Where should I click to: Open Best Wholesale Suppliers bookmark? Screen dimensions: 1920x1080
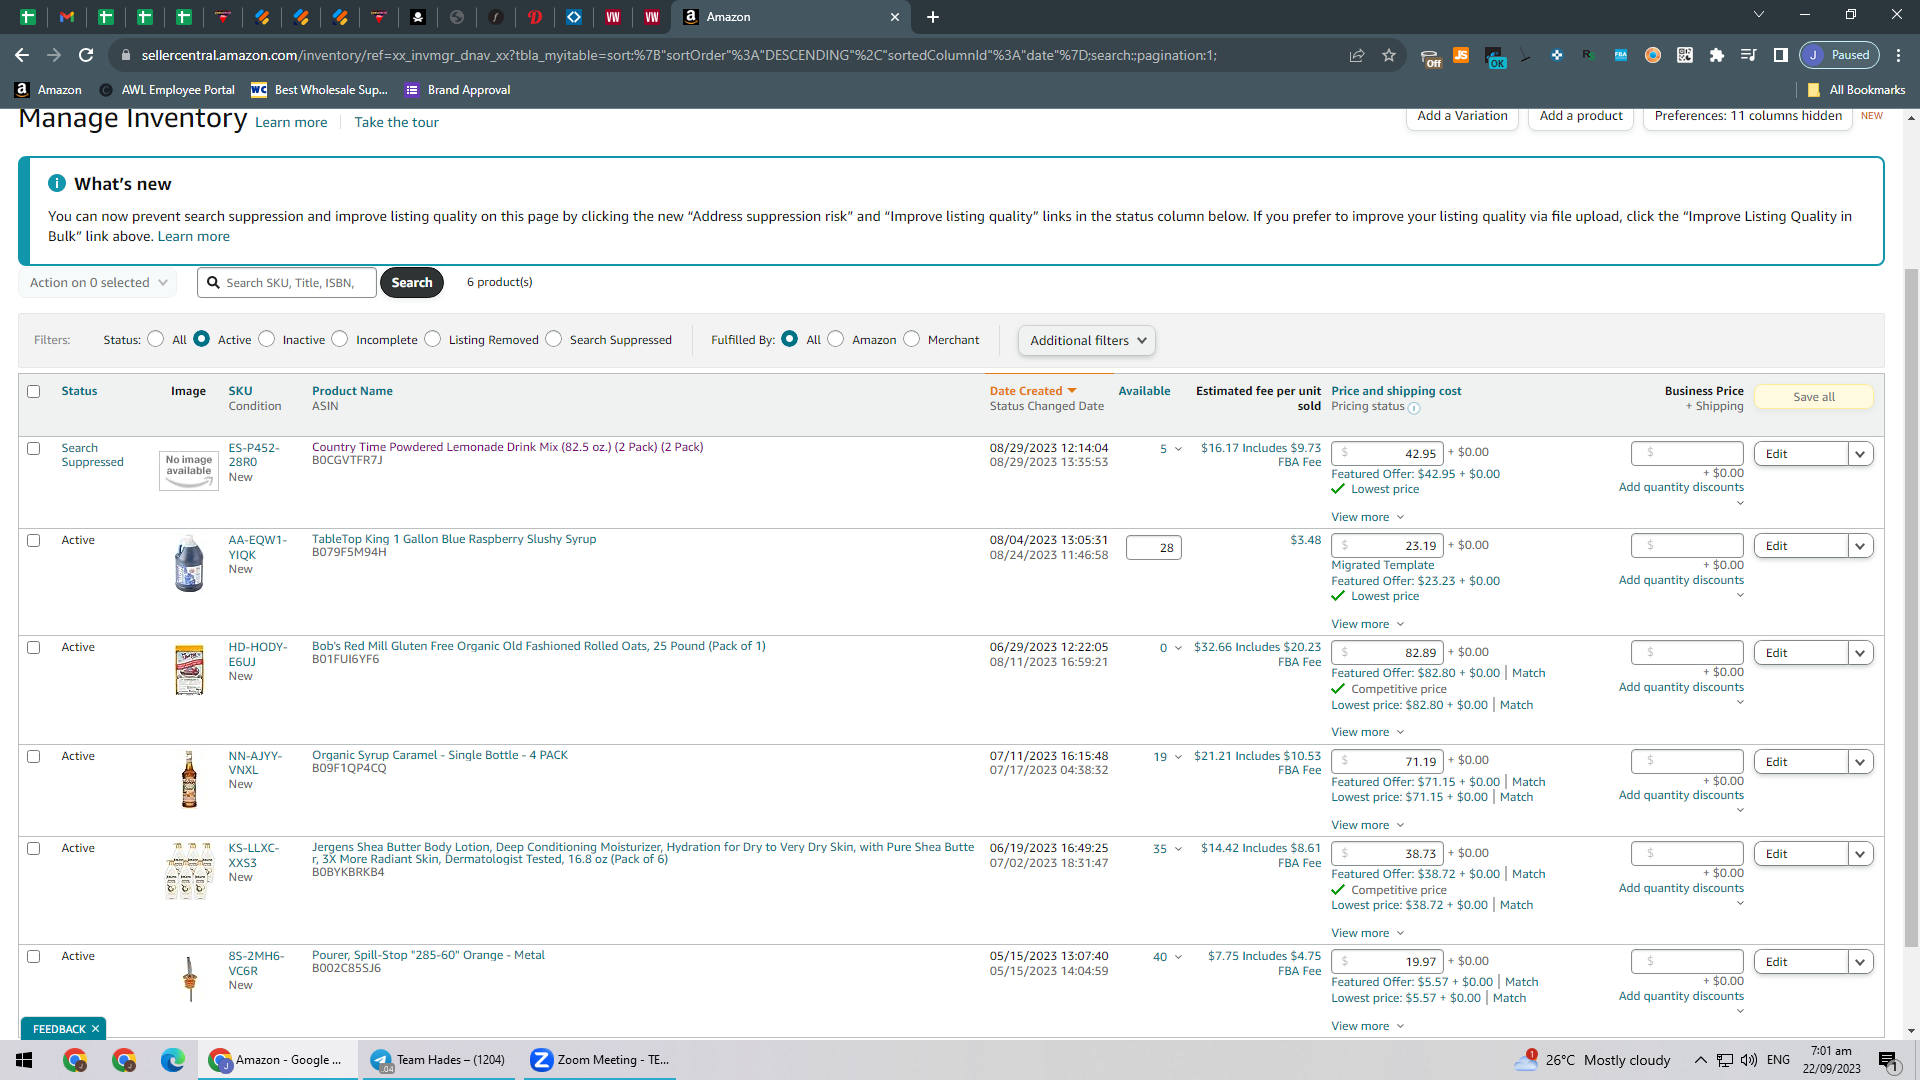[319, 90]
